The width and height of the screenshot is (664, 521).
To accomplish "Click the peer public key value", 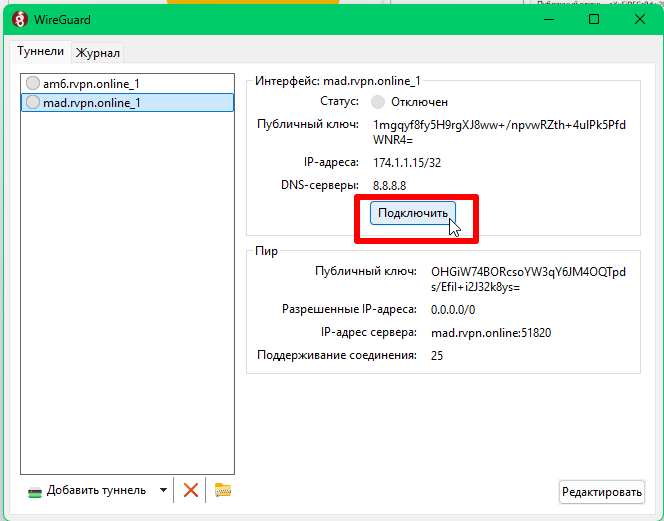I will 528,278.
